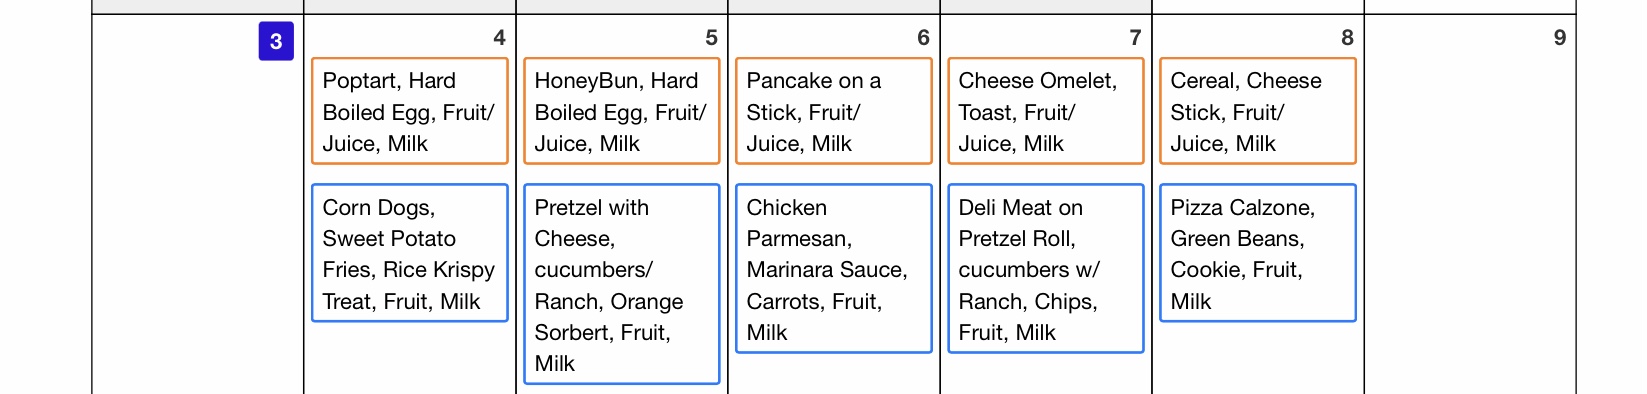
Task: Open the Pretzel with Cheese lunch entry
Action: point(622,284)
